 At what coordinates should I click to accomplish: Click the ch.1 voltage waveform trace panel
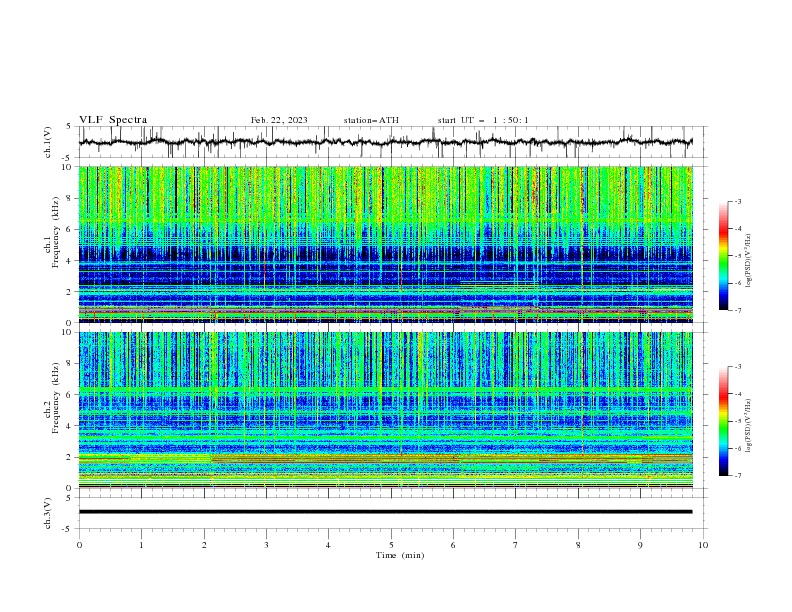click(393, 142)
